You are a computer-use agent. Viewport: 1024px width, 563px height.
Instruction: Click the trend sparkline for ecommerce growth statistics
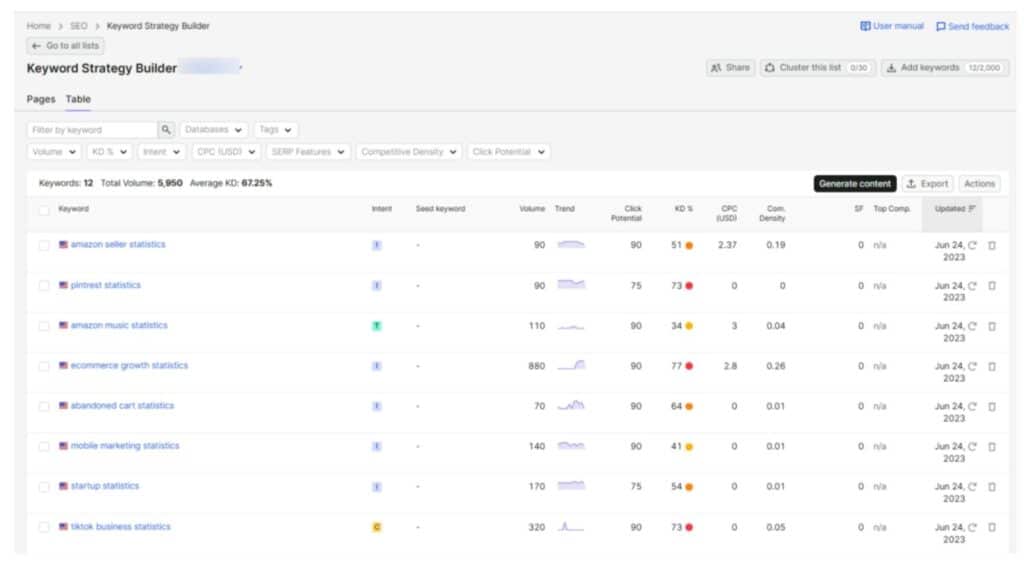click(x=571, y=365)
